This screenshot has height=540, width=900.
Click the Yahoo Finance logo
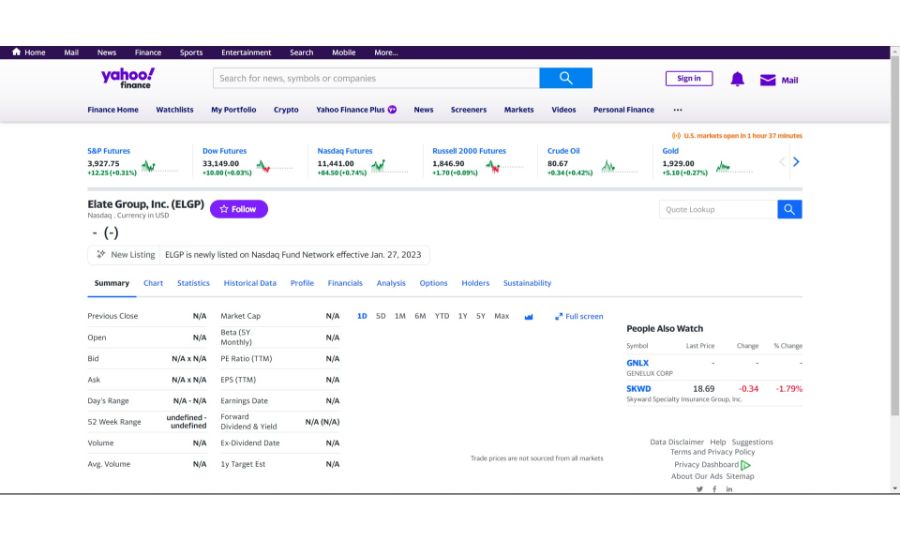[x=128, y=78]
